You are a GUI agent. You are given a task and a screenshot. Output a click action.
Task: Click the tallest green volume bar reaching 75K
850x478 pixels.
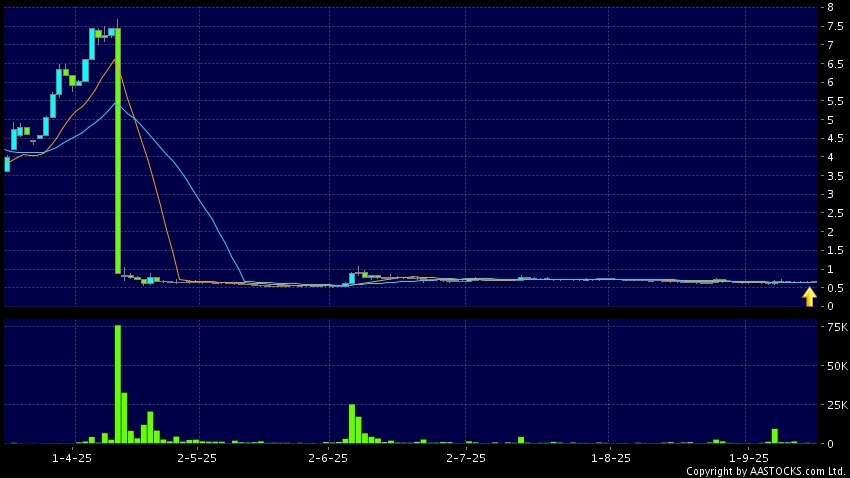(118, 384)
